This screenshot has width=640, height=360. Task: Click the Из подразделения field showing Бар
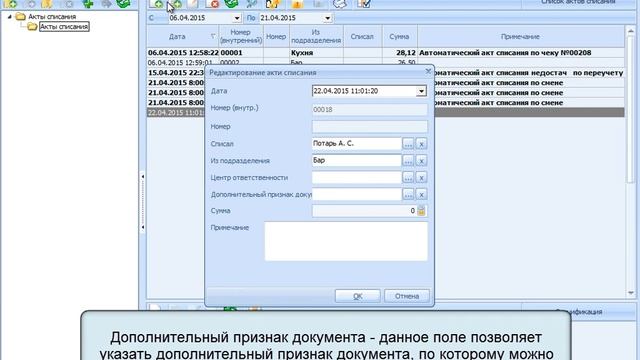357,161
